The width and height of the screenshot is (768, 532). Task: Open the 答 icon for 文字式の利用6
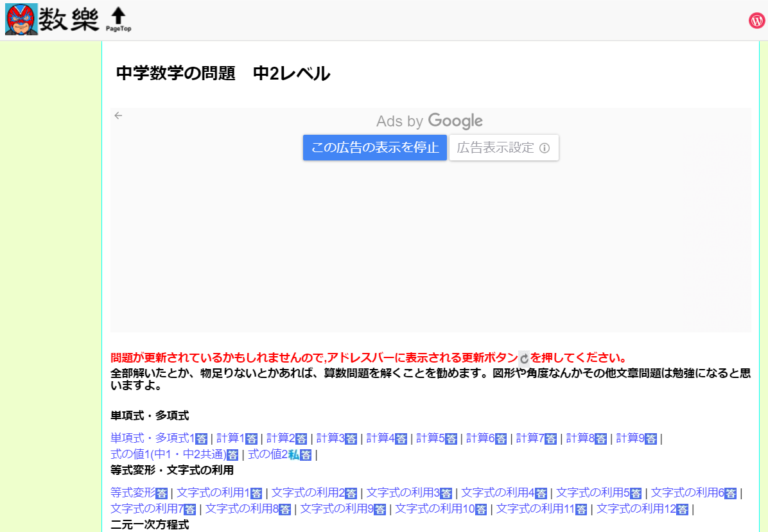pyautogui.click(x=730, y=493)
